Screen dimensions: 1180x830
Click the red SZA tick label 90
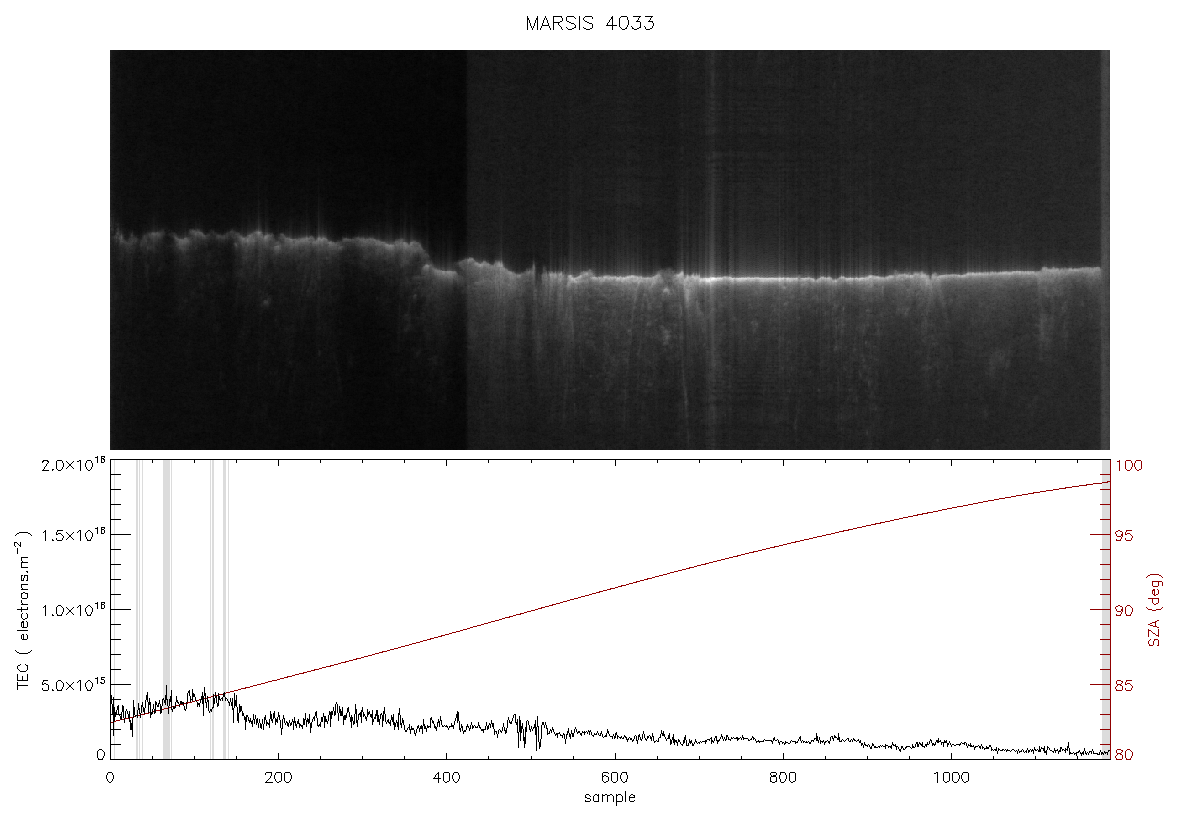pyautogui.click(x=1124, y=610)
